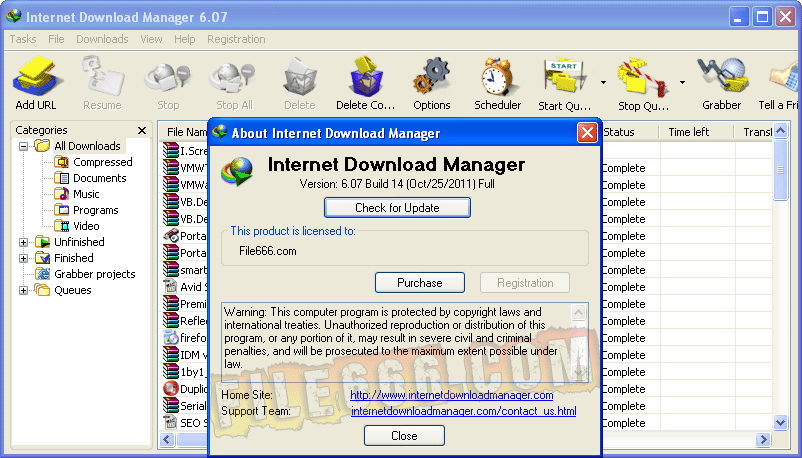Open the internetdownloadmanager.com home site link
802x458 pixels.
(x=452, y=395)
